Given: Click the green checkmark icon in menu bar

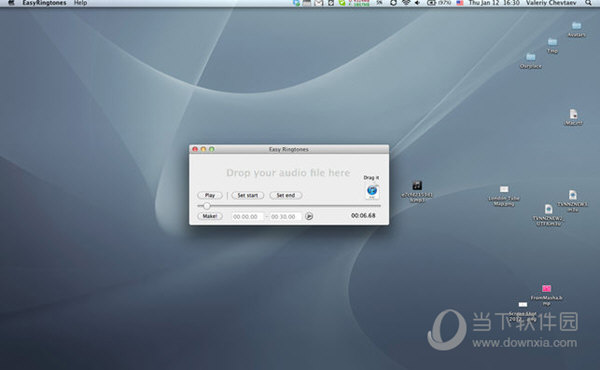Looking at the screenshot, I should 342,3.
